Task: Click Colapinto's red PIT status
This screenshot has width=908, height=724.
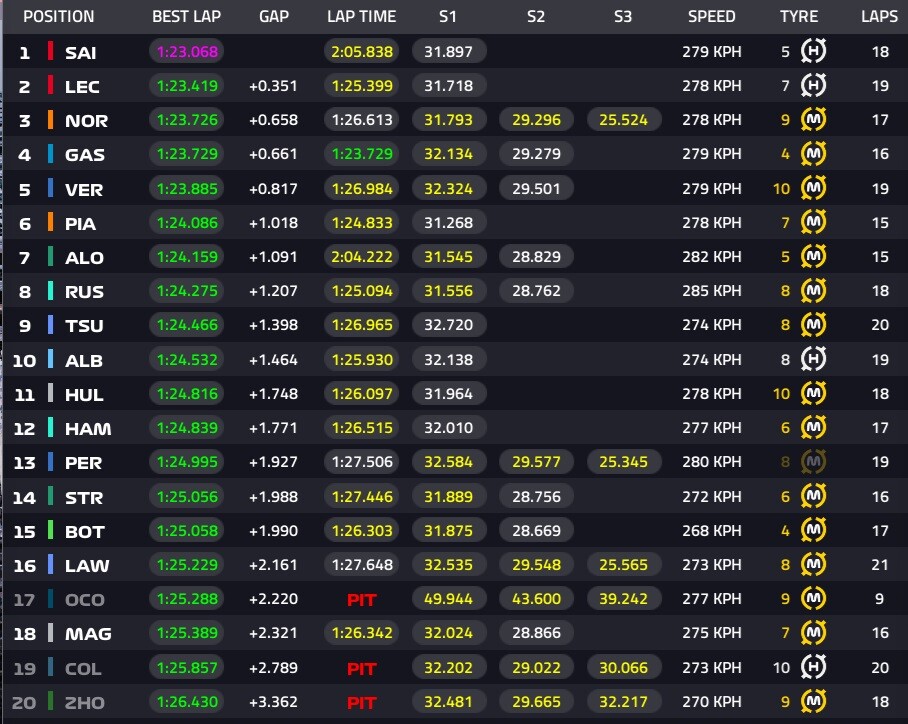Action: (361, 668)
